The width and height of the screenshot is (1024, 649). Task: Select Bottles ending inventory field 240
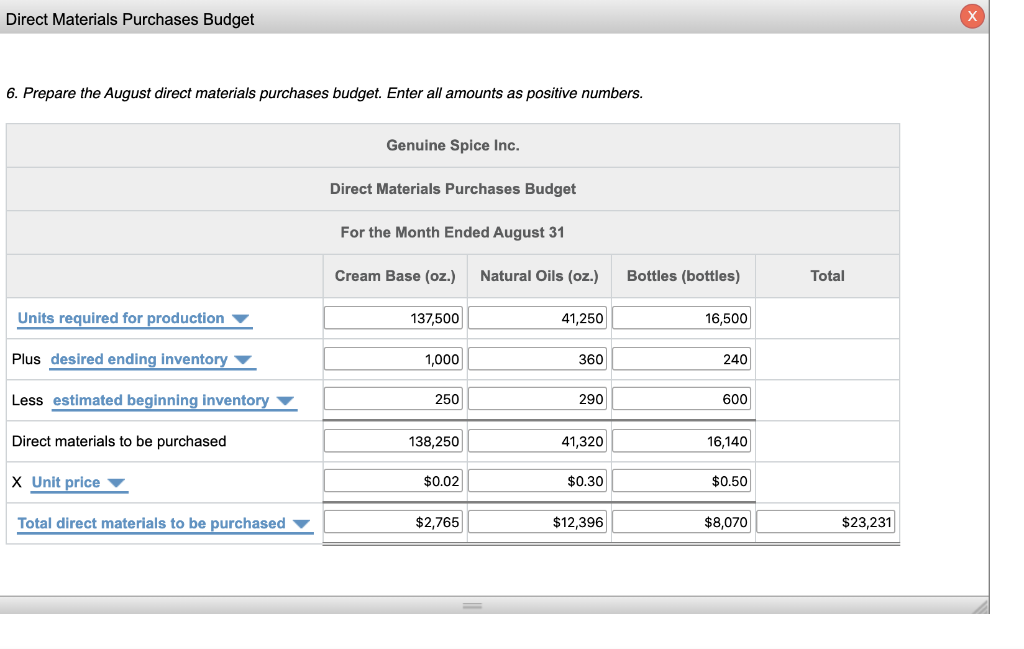pos(681,359)
